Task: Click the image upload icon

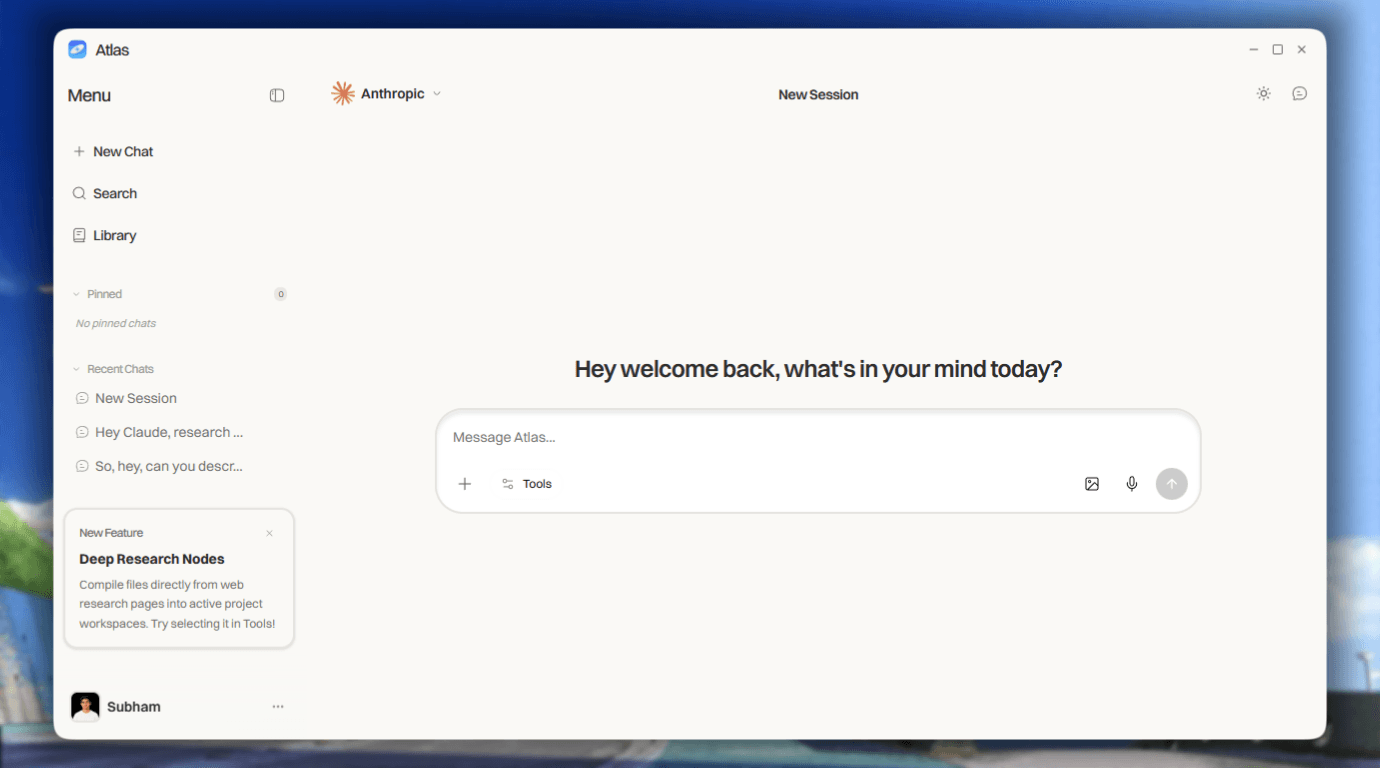Action: coord(1092,484)
